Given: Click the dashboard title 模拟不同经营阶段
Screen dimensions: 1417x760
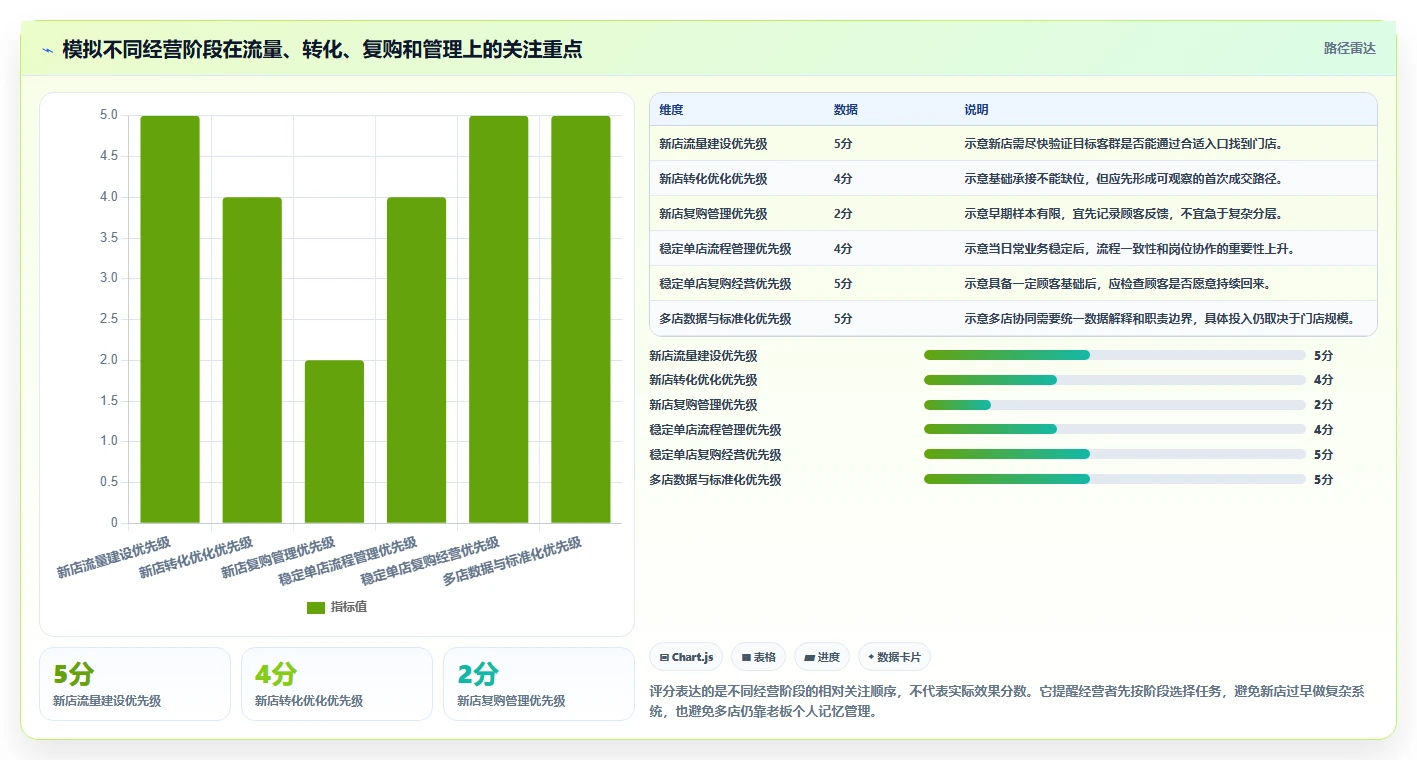Looking at the screenshot, I should (x=322, y=49).
